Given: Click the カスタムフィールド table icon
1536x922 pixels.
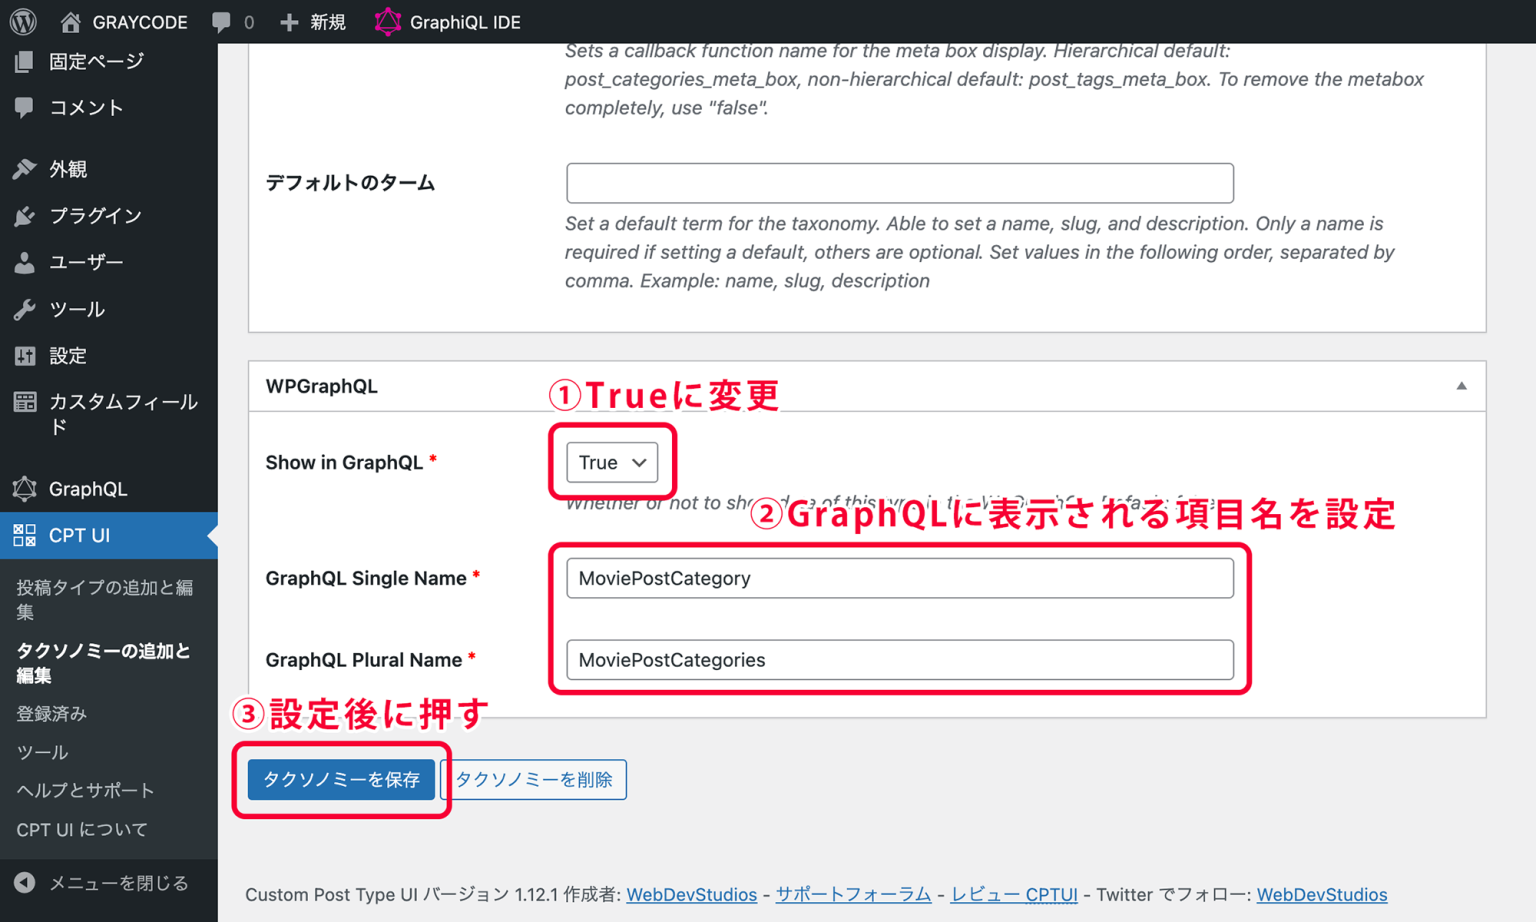Looking at the screenshot, I should coord(24,402).
